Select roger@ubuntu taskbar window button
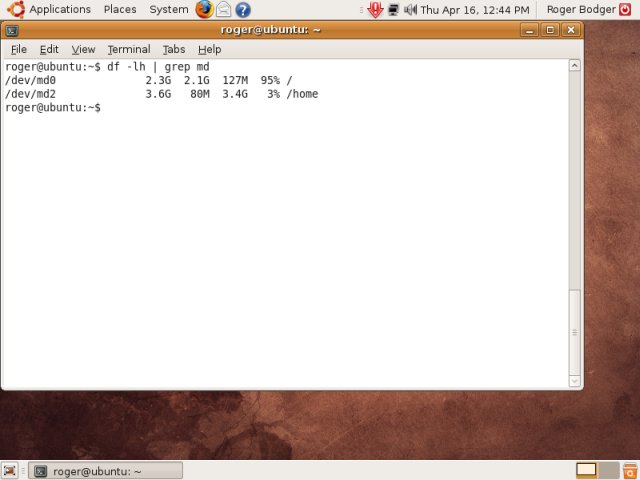640x480 pixels. tap(105, 471)
